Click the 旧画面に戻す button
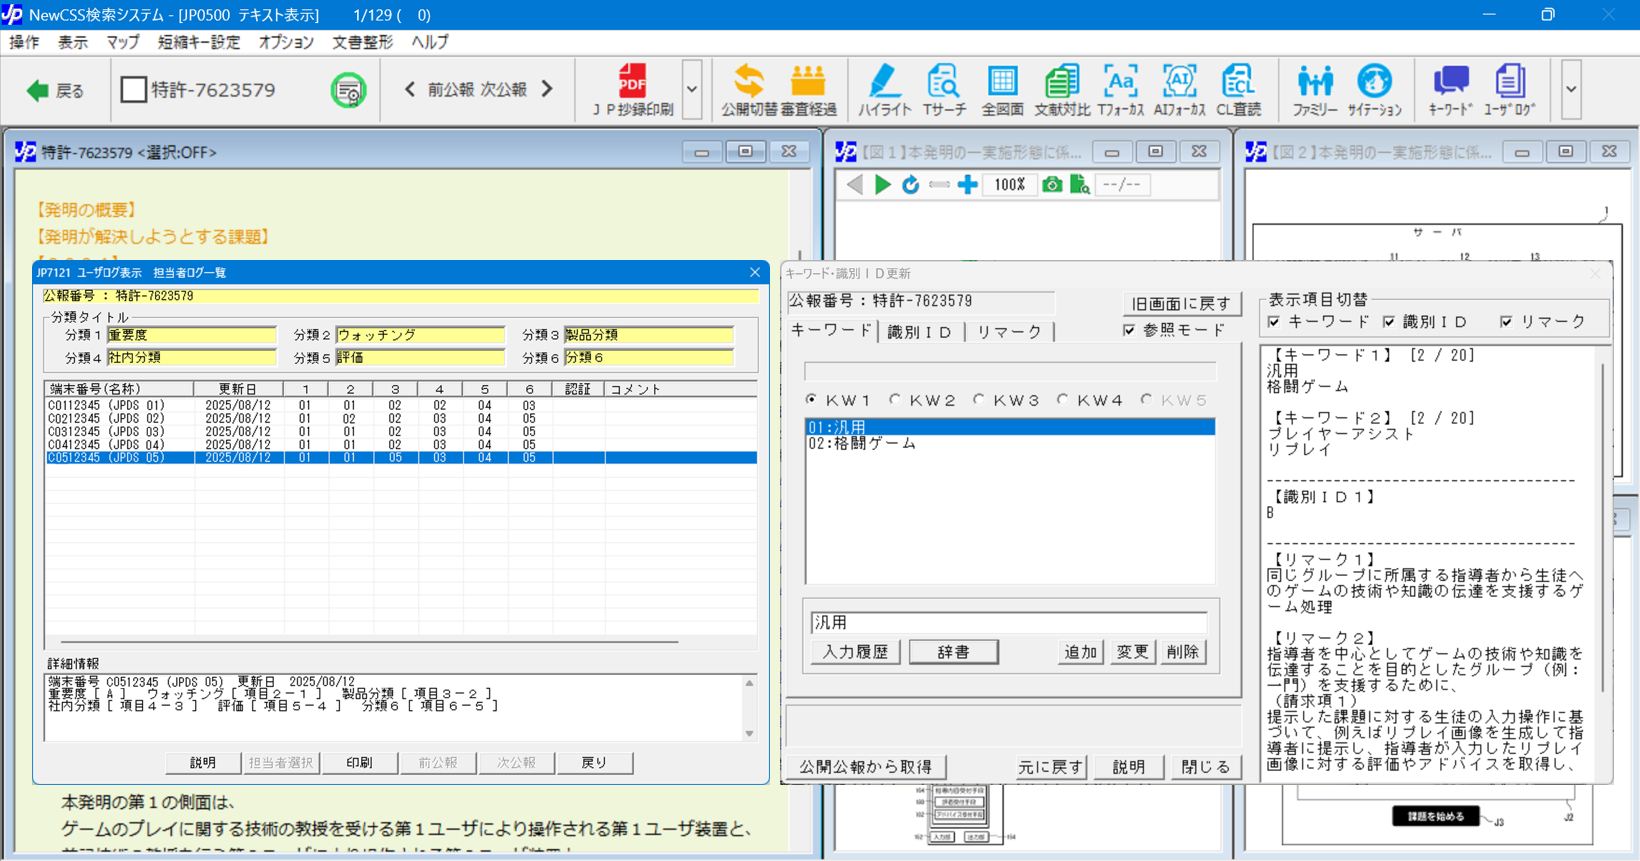The height and width of the screenshot is (861, 1640). (1180, 303)
